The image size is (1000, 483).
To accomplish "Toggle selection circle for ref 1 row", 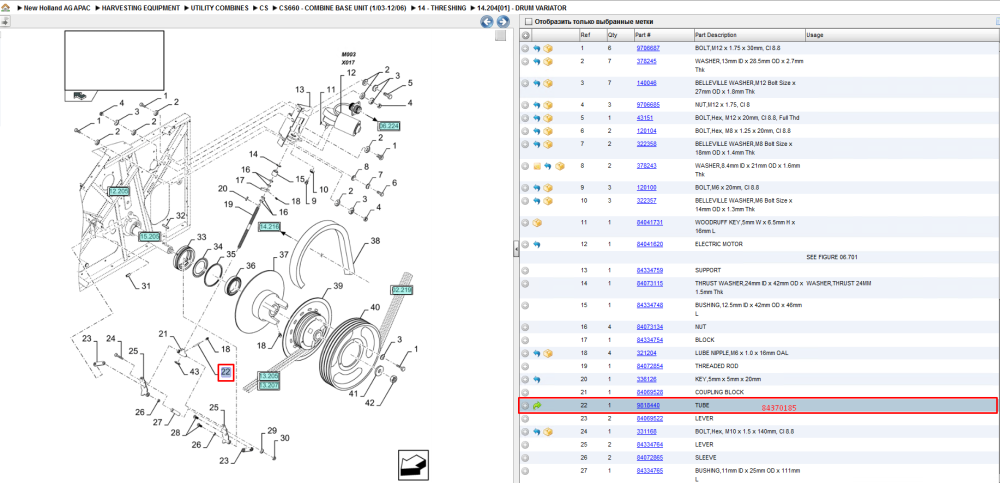I will pyautogui.click(x=525, y=48).
